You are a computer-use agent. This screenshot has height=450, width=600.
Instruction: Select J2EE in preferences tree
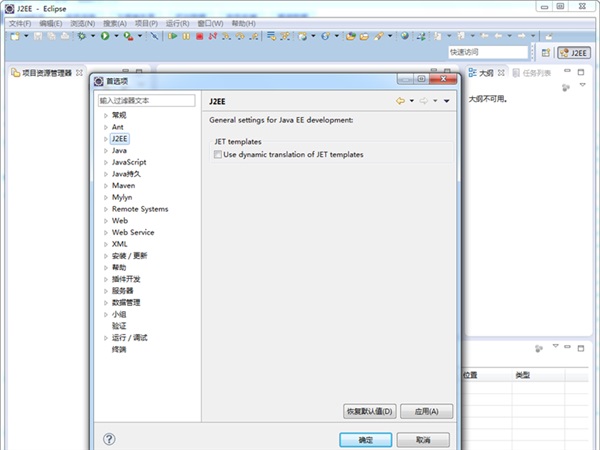[119, 139]
